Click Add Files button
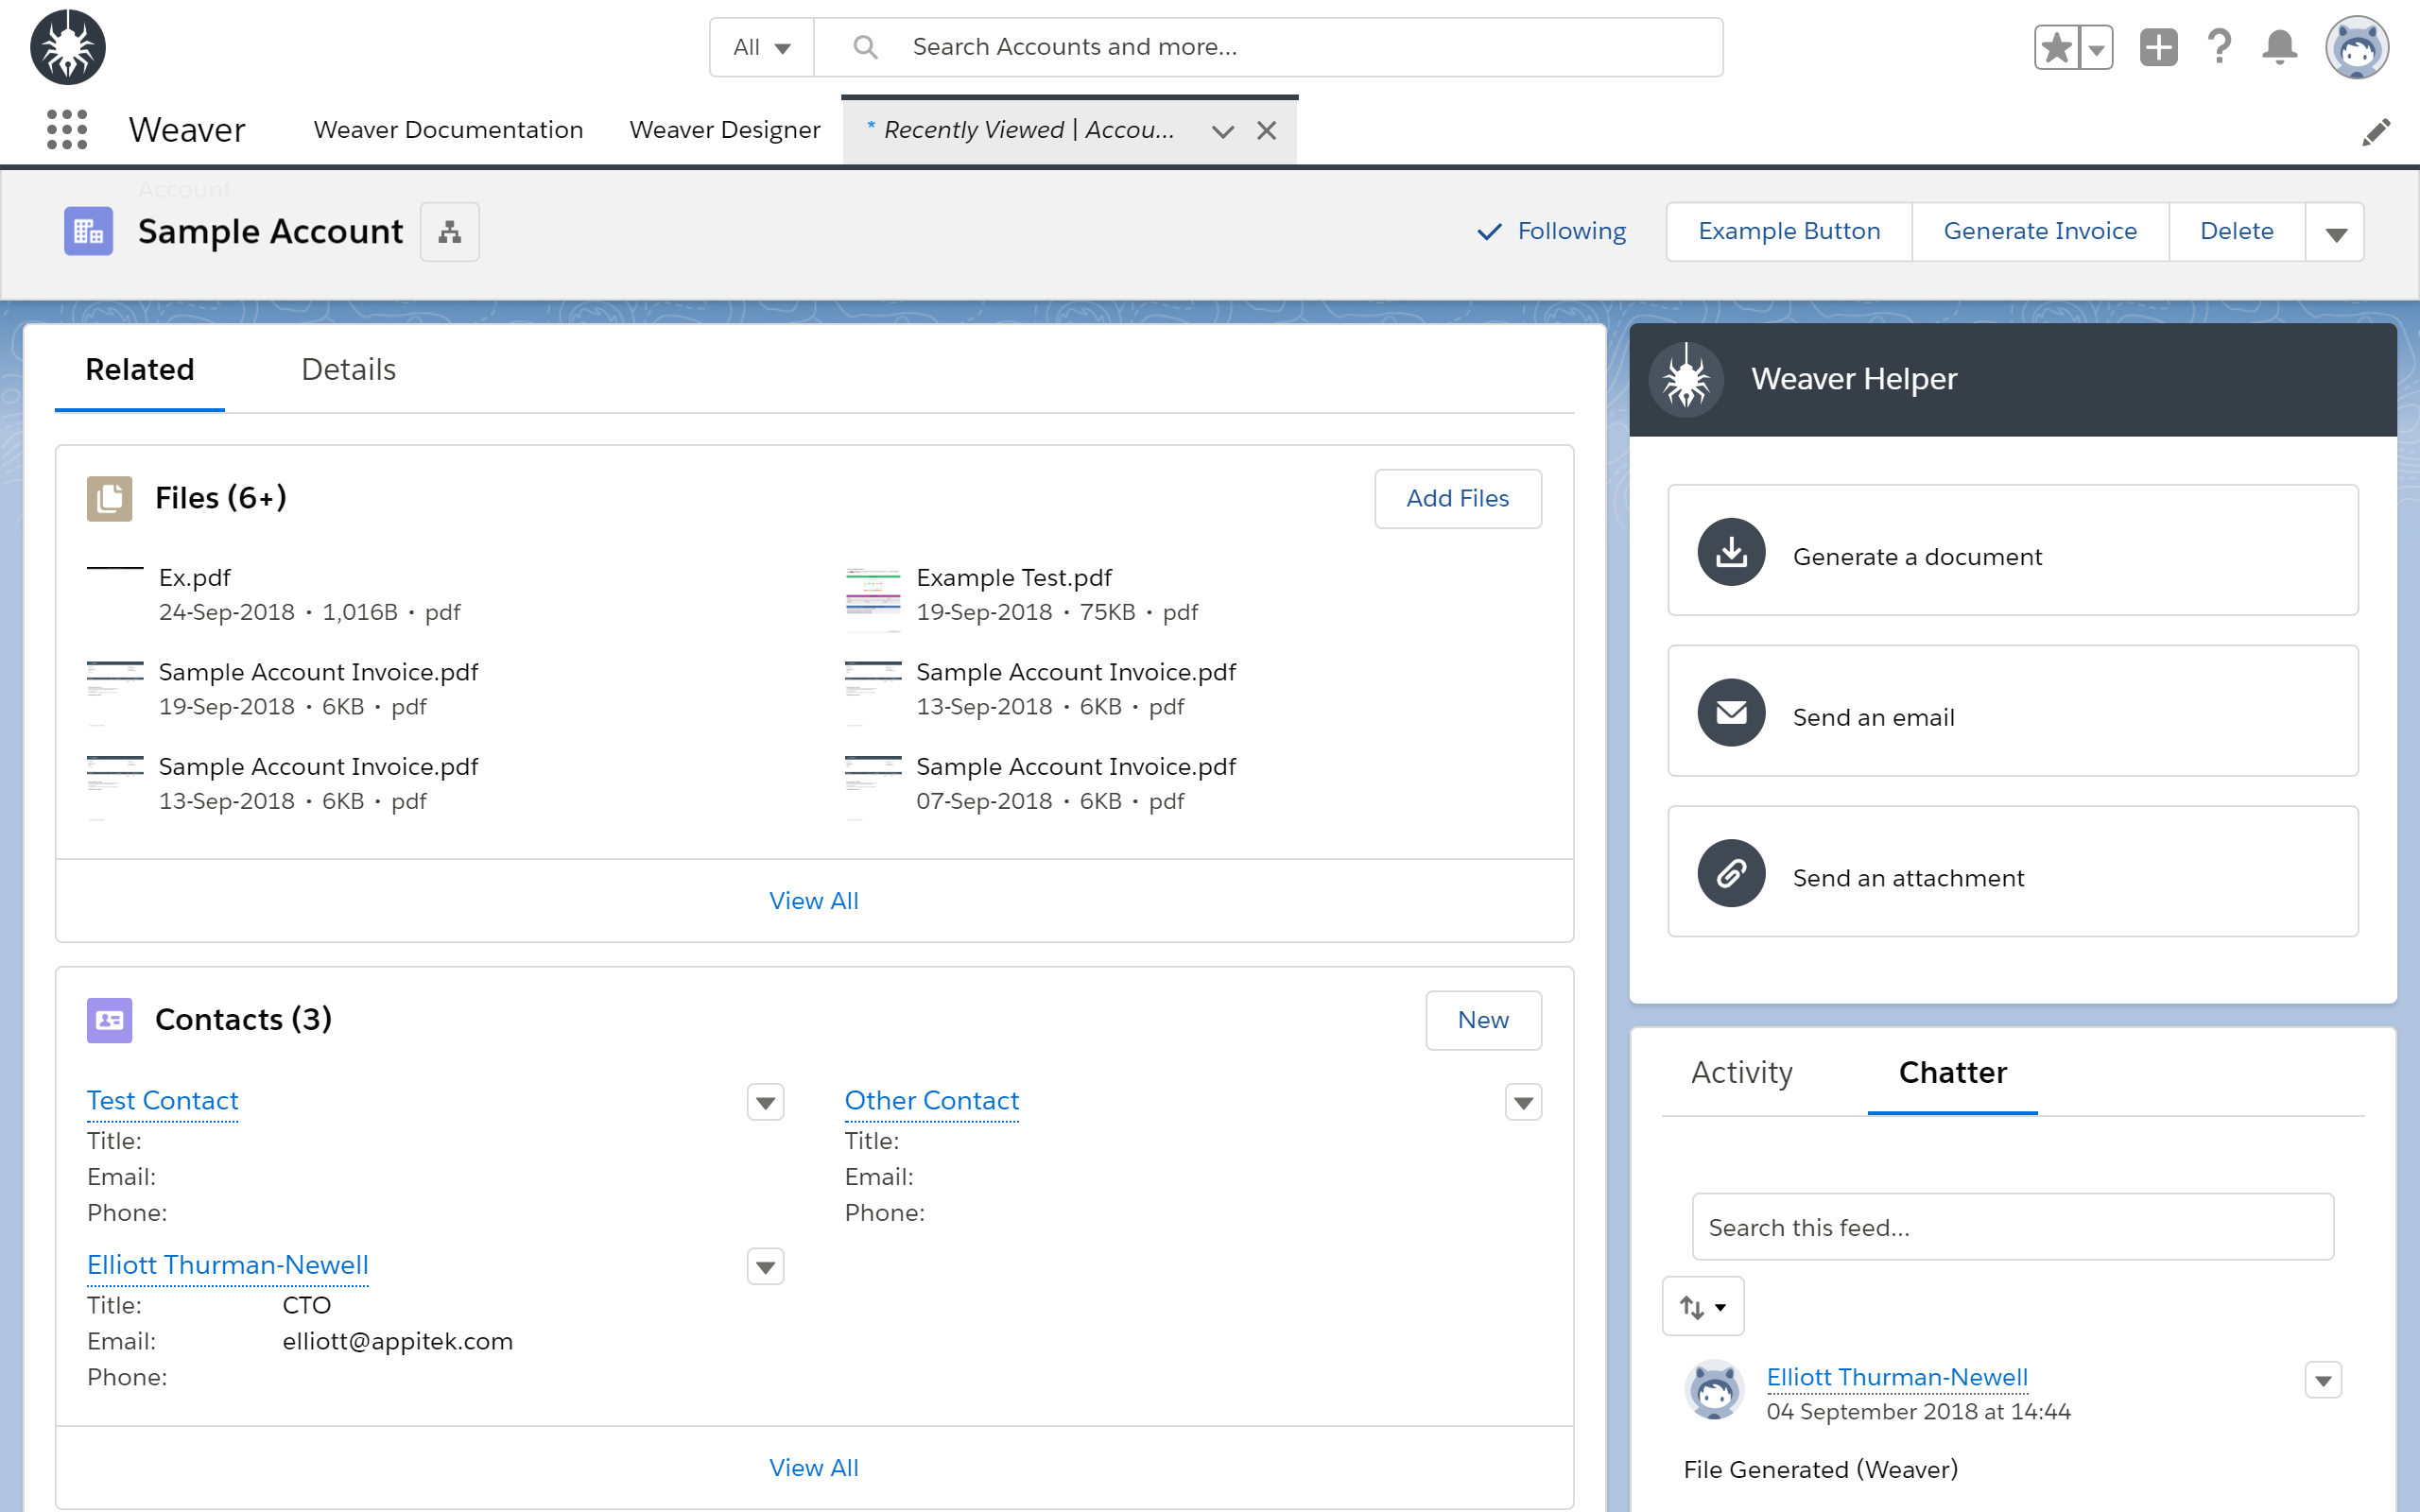The height and width of the screenshot is (1512, 2420). point(1457,498)
